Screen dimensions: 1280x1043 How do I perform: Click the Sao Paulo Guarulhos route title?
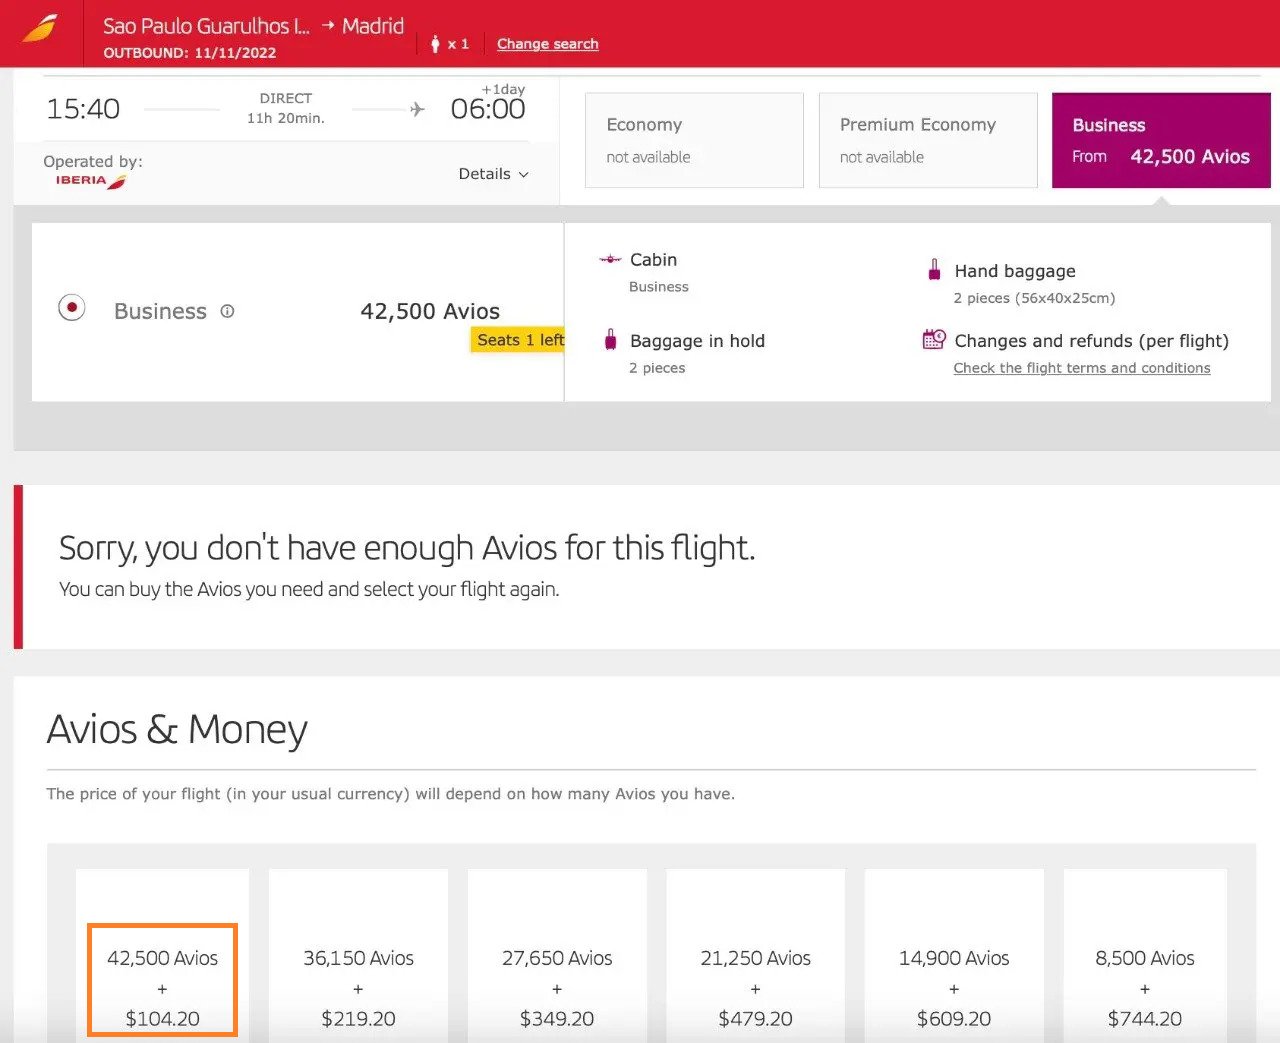(207, 26)
